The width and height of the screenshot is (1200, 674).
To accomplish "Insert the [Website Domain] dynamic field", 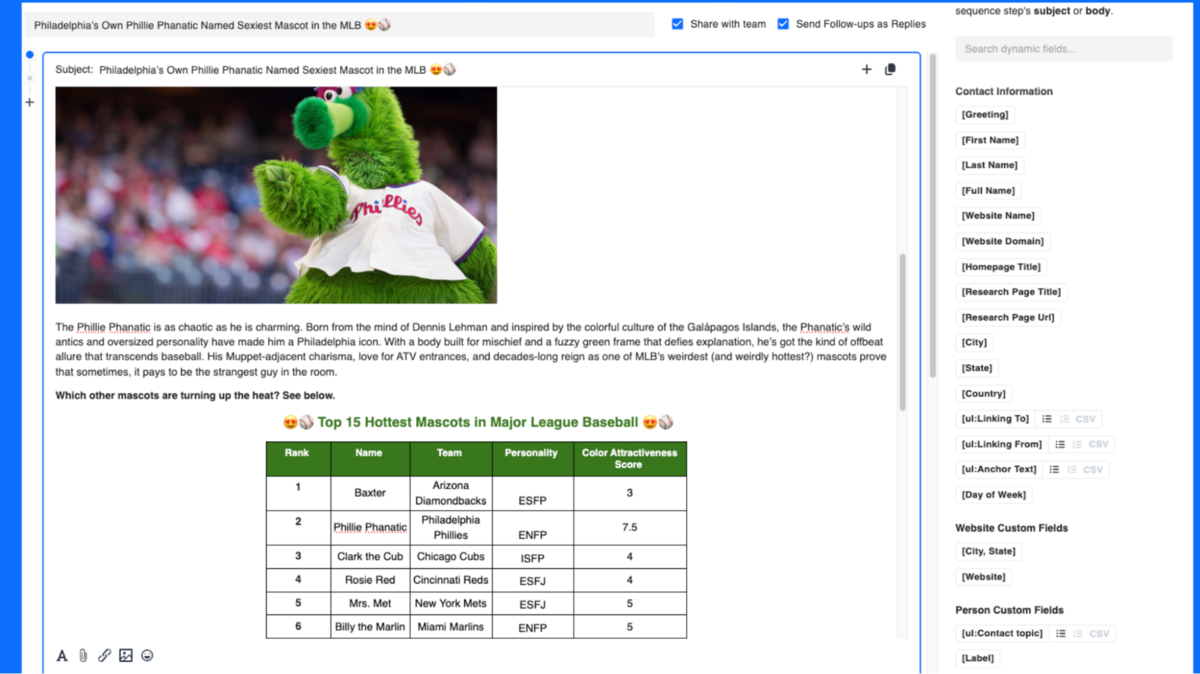I will [x=1003, y=241].
